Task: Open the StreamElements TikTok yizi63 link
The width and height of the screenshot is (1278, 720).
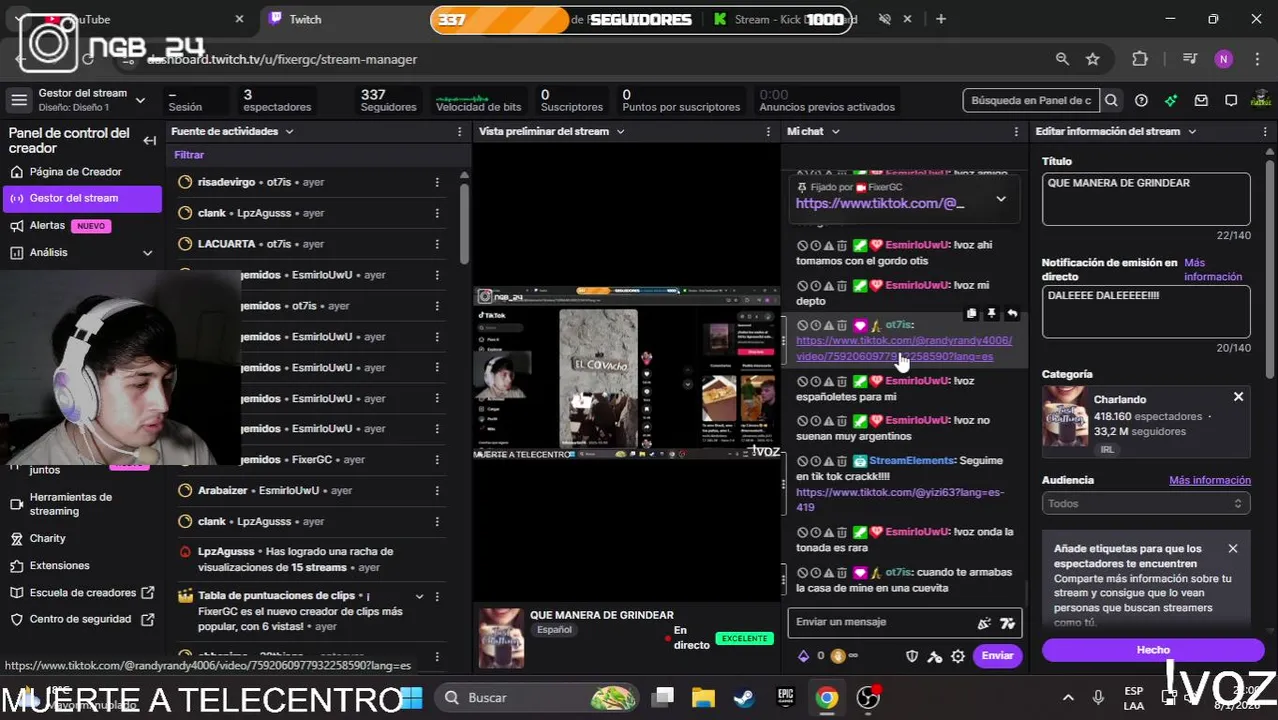Action: click(x=900, y=499)
